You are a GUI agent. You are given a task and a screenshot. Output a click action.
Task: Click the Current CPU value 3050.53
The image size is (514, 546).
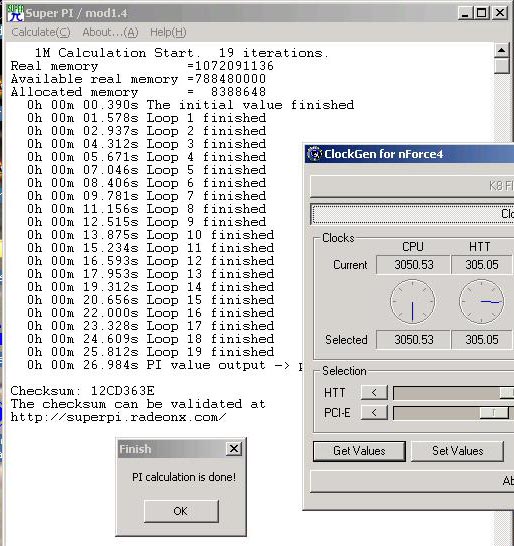point(413,265)
